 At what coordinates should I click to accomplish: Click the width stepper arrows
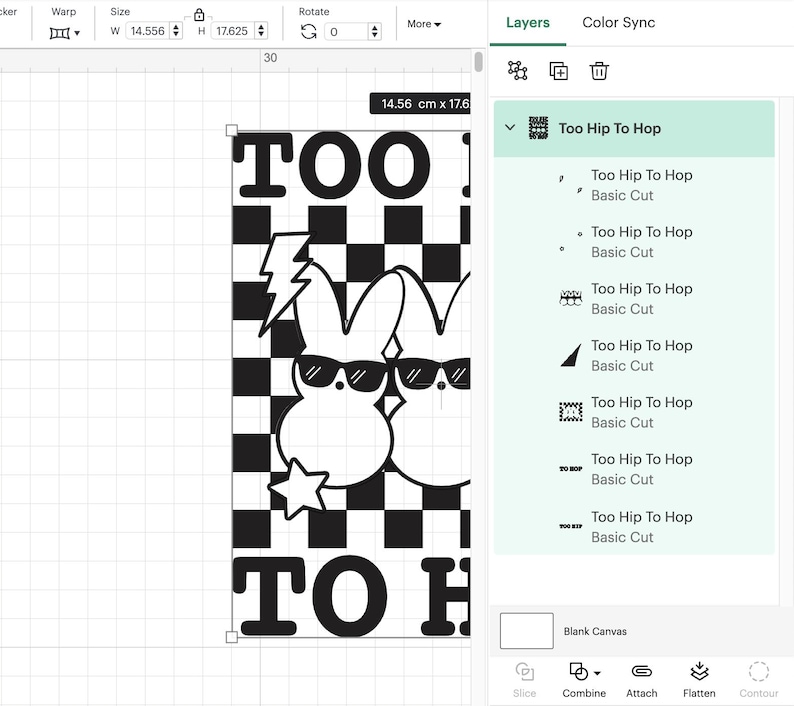click(176, 31)
